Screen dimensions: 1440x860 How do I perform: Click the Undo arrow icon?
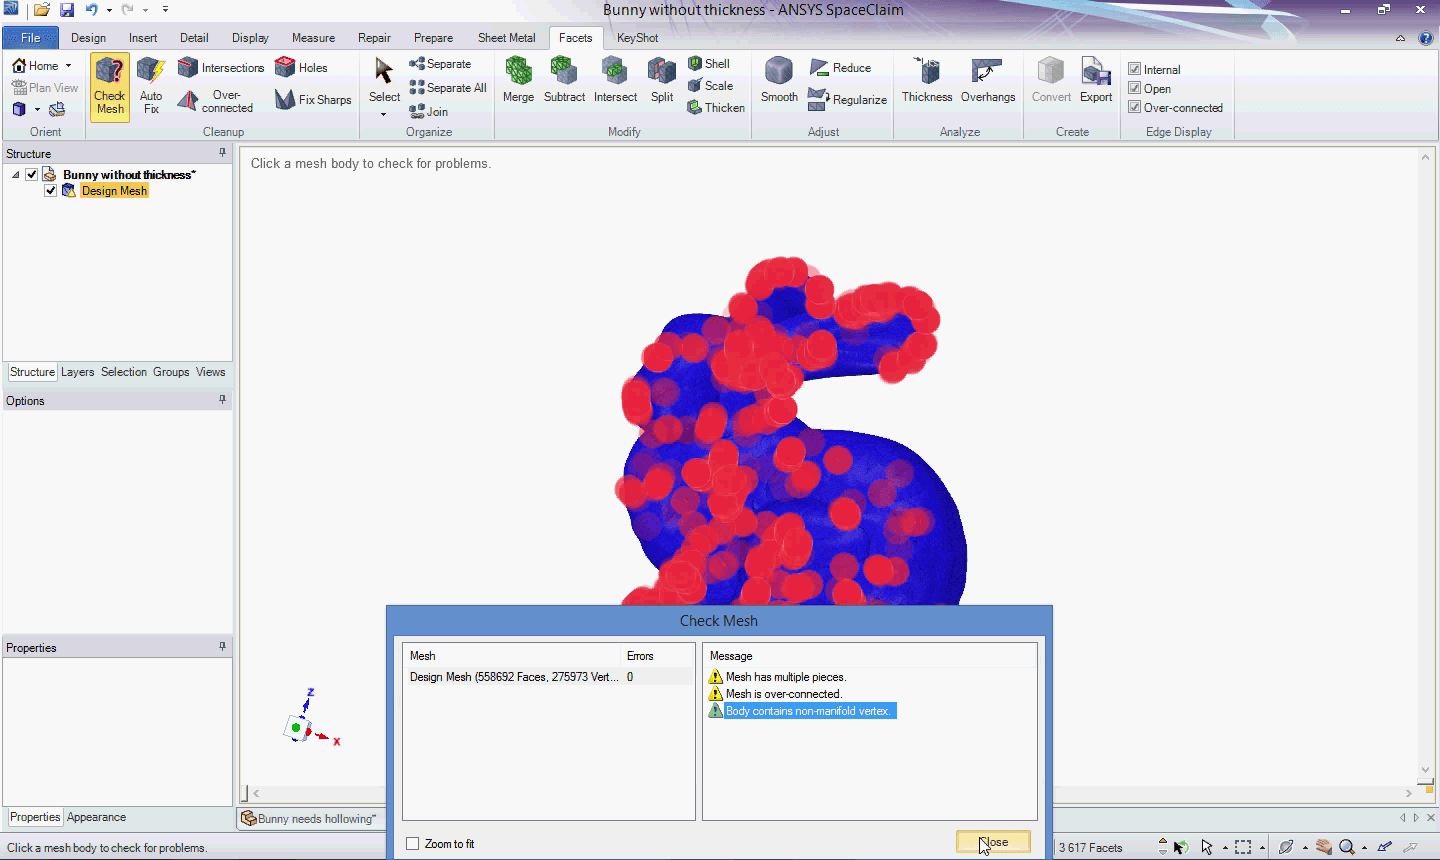92,10
